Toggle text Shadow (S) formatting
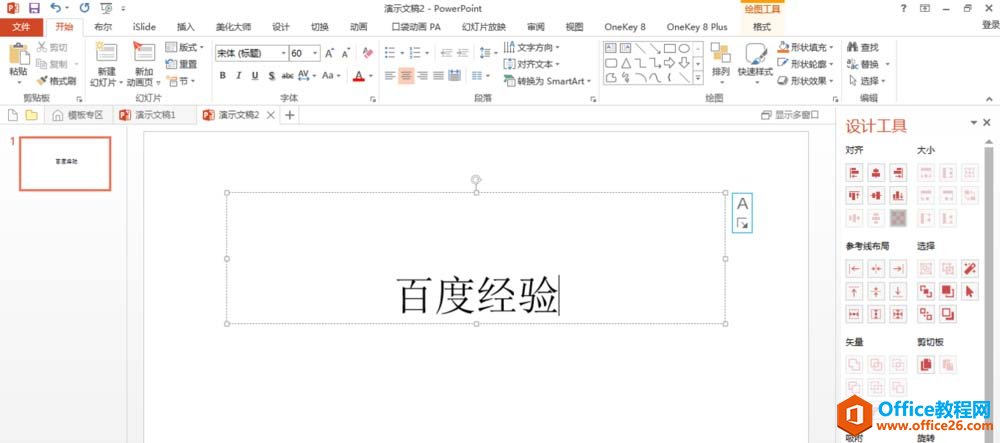 coord(271,75)
